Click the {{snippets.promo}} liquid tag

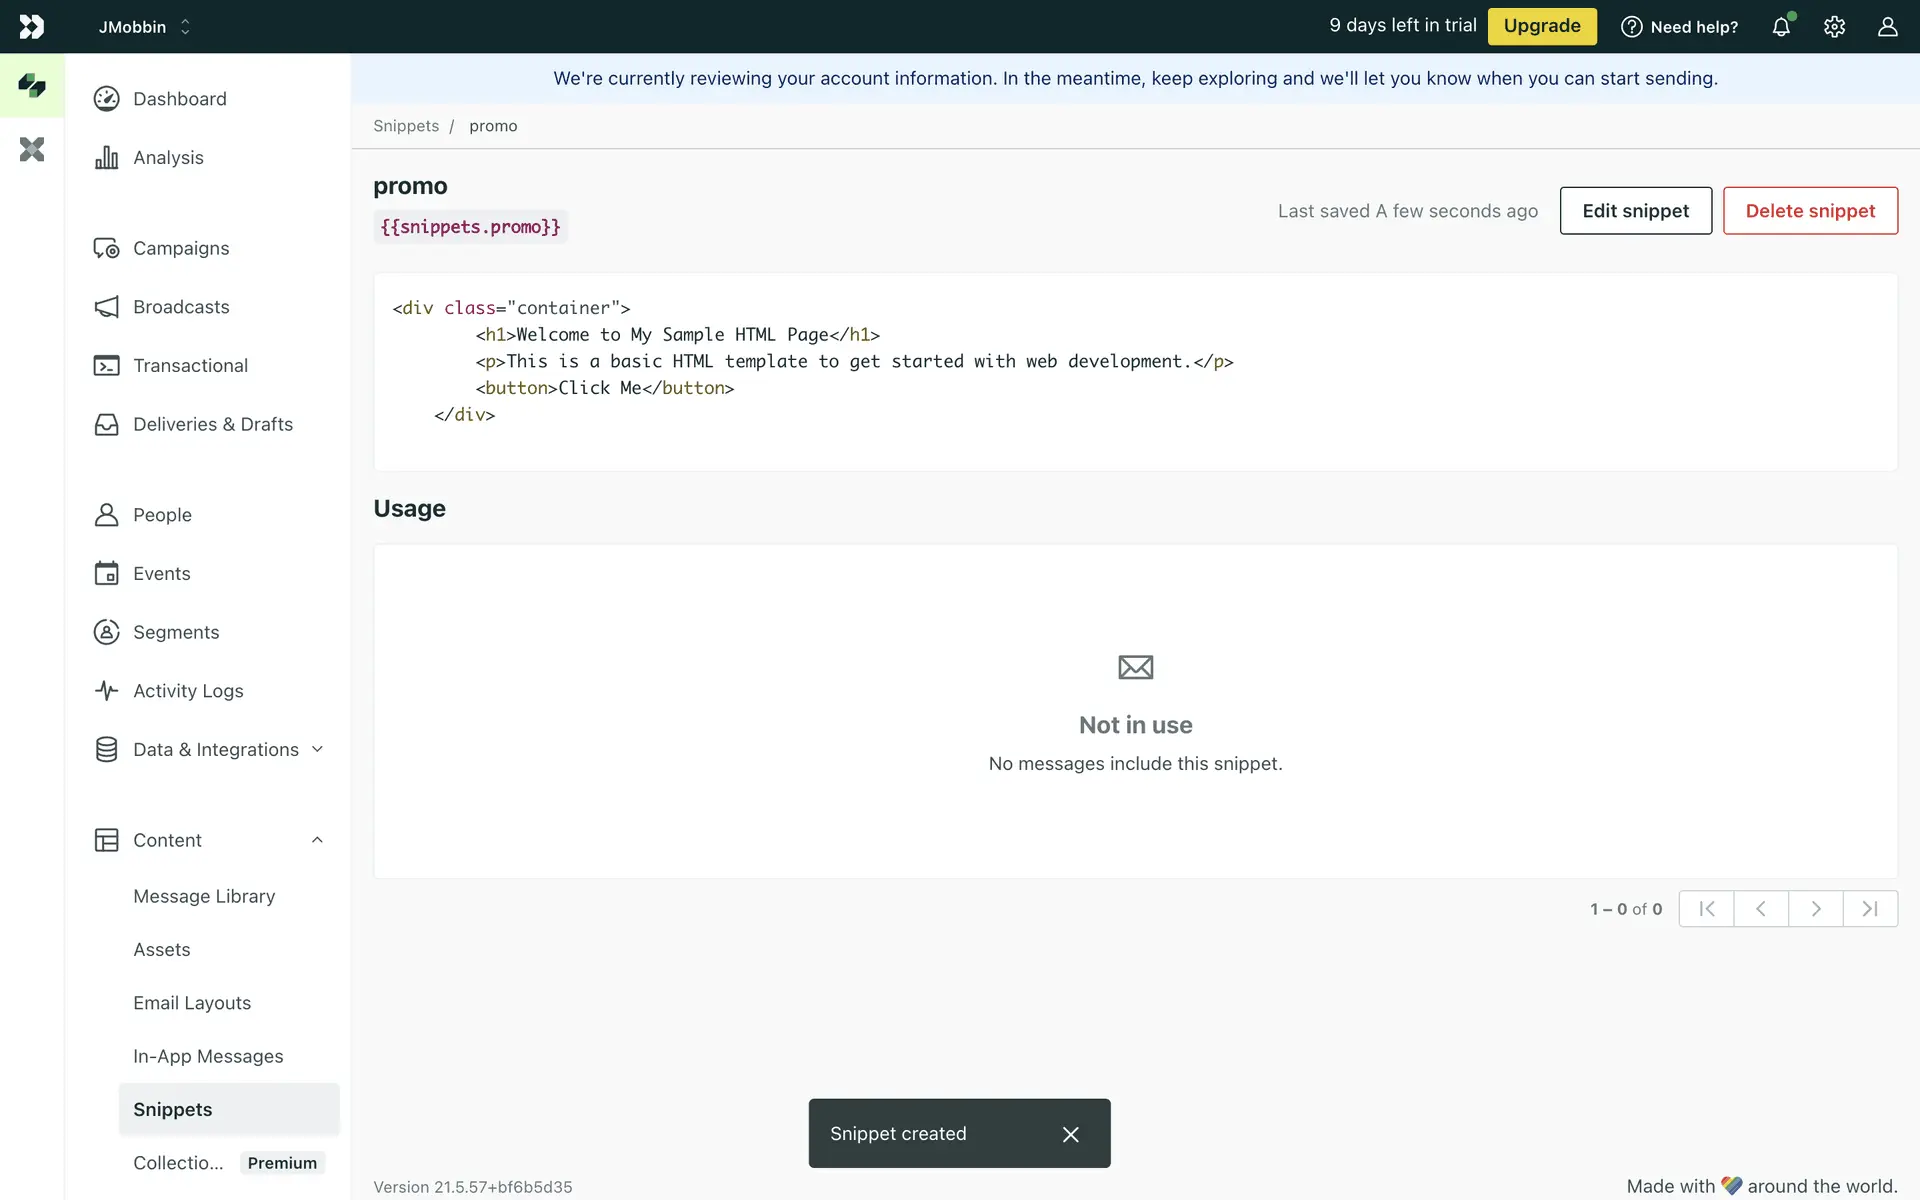470,227
